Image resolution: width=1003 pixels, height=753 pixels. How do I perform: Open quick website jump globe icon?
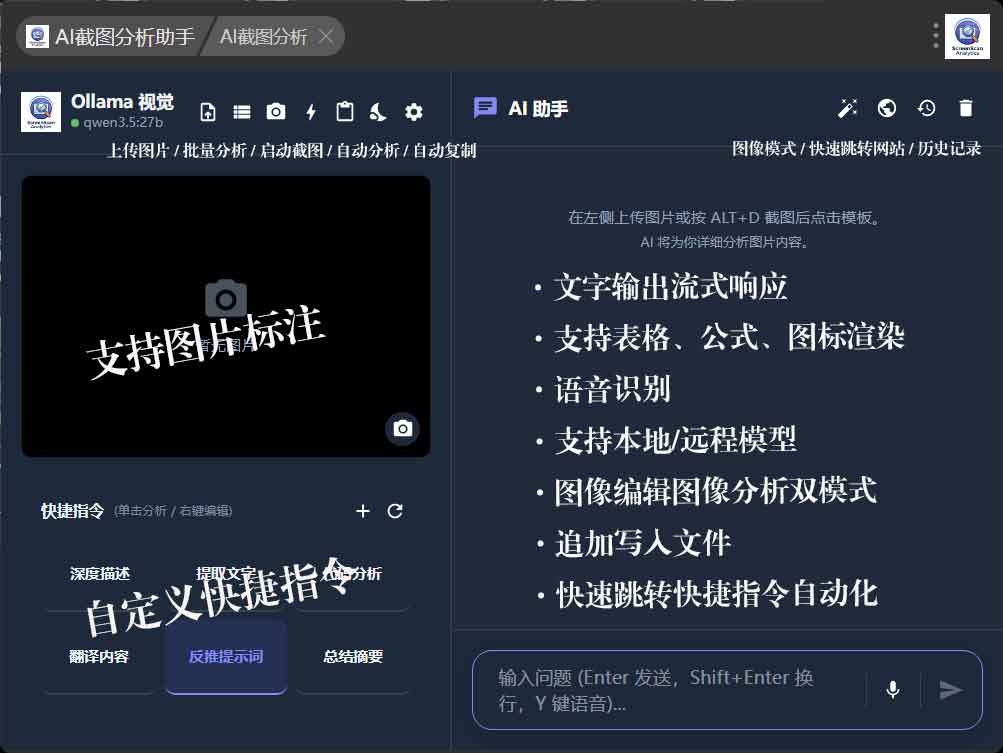pyautogui.click(x=886, y=108)
